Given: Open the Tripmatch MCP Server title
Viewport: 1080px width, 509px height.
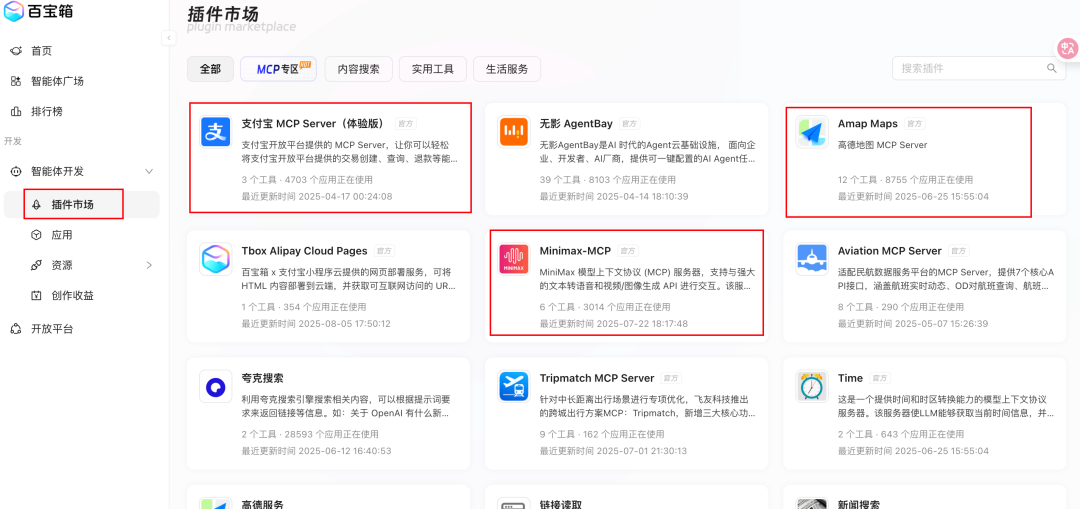Looking at the screenshot, I should [x=596, y=378].
